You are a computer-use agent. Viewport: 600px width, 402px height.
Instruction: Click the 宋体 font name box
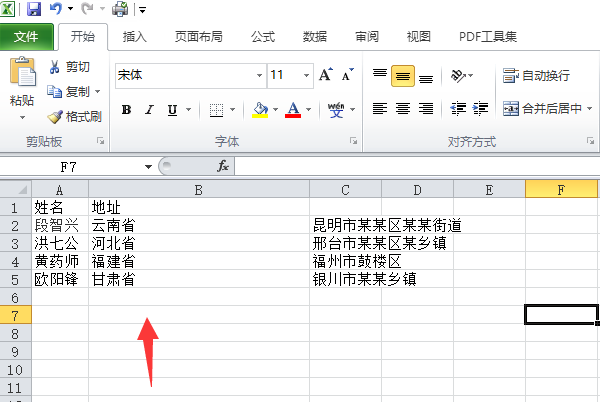tap(185, 75)
